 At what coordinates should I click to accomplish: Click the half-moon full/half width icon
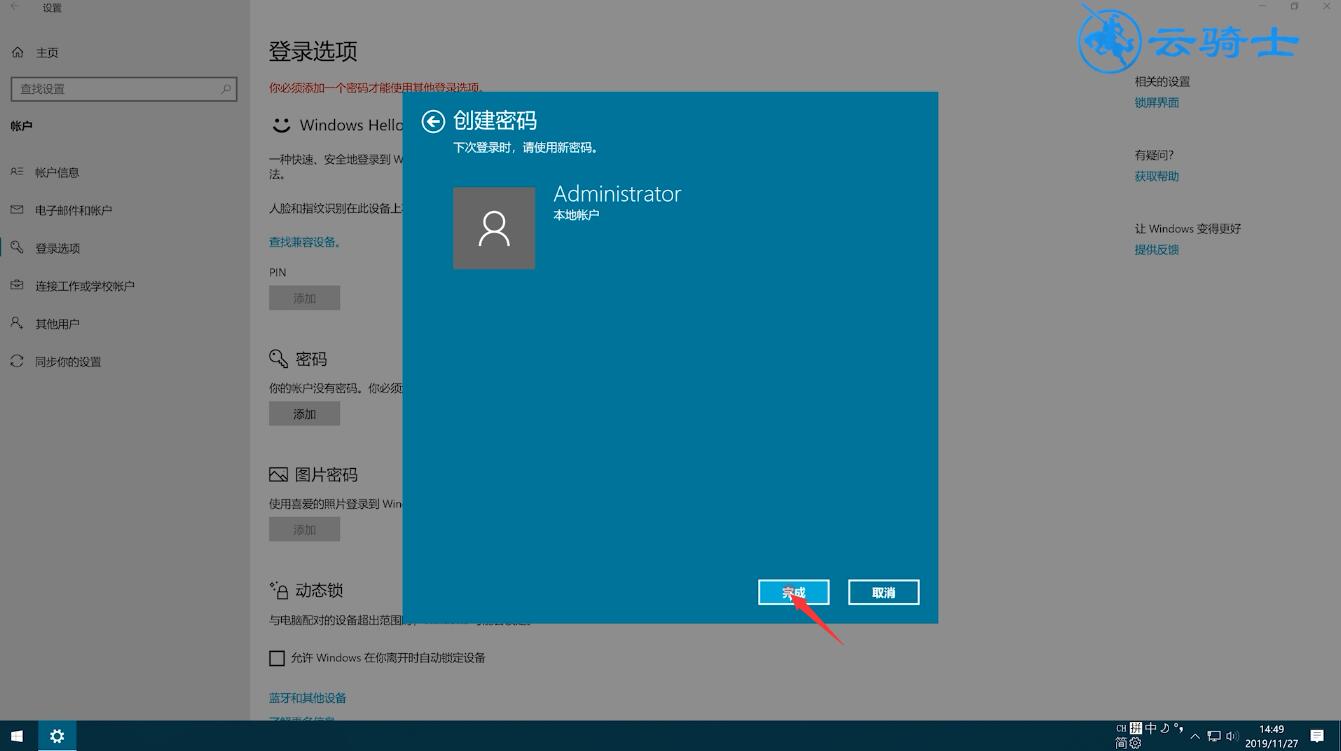pos(1165,728)
